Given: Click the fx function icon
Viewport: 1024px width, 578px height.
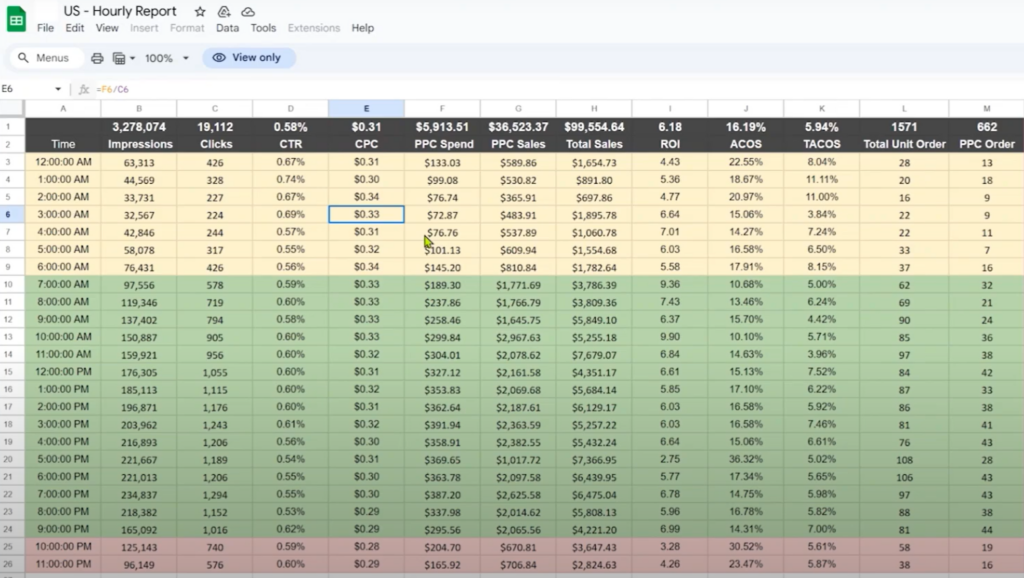Looking at the screenshot, I should [84, 89].
